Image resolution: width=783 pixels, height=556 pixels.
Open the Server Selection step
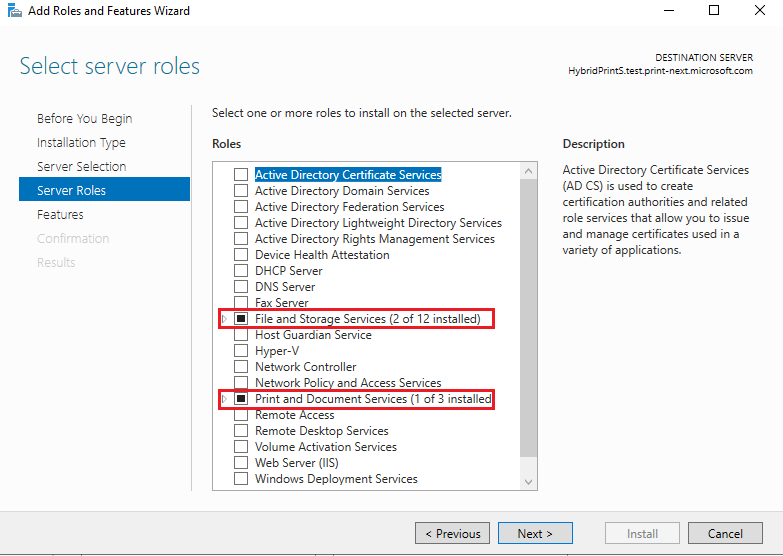[x=81, y=166]
